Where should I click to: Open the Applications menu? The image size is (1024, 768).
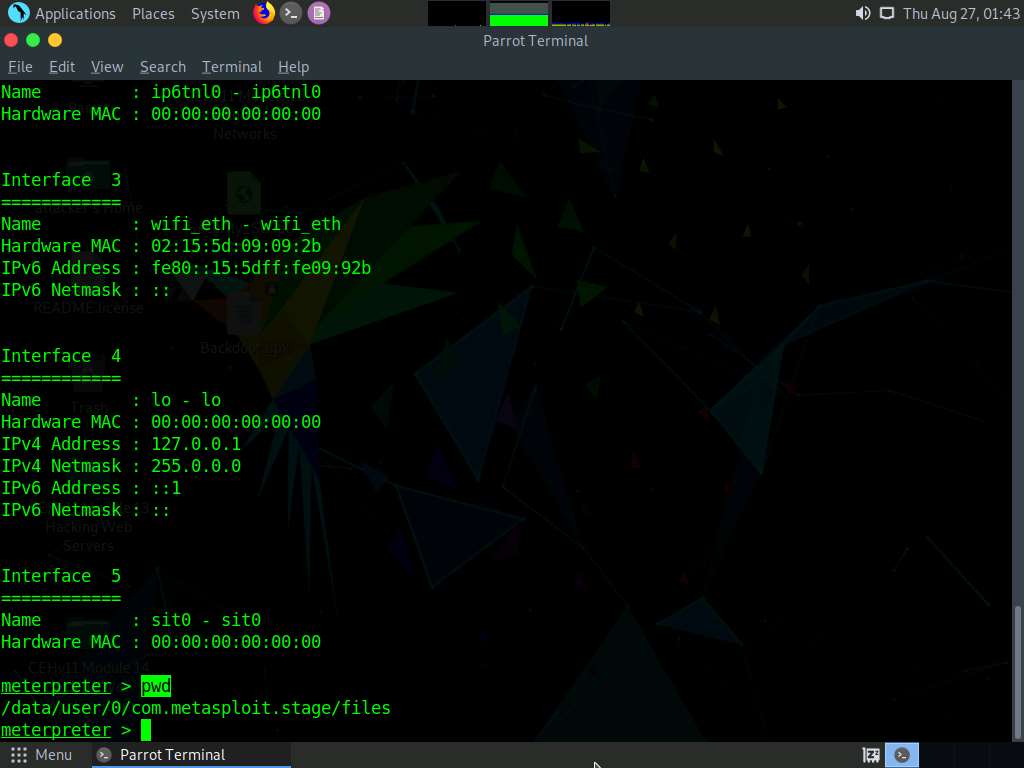[75, 13]
